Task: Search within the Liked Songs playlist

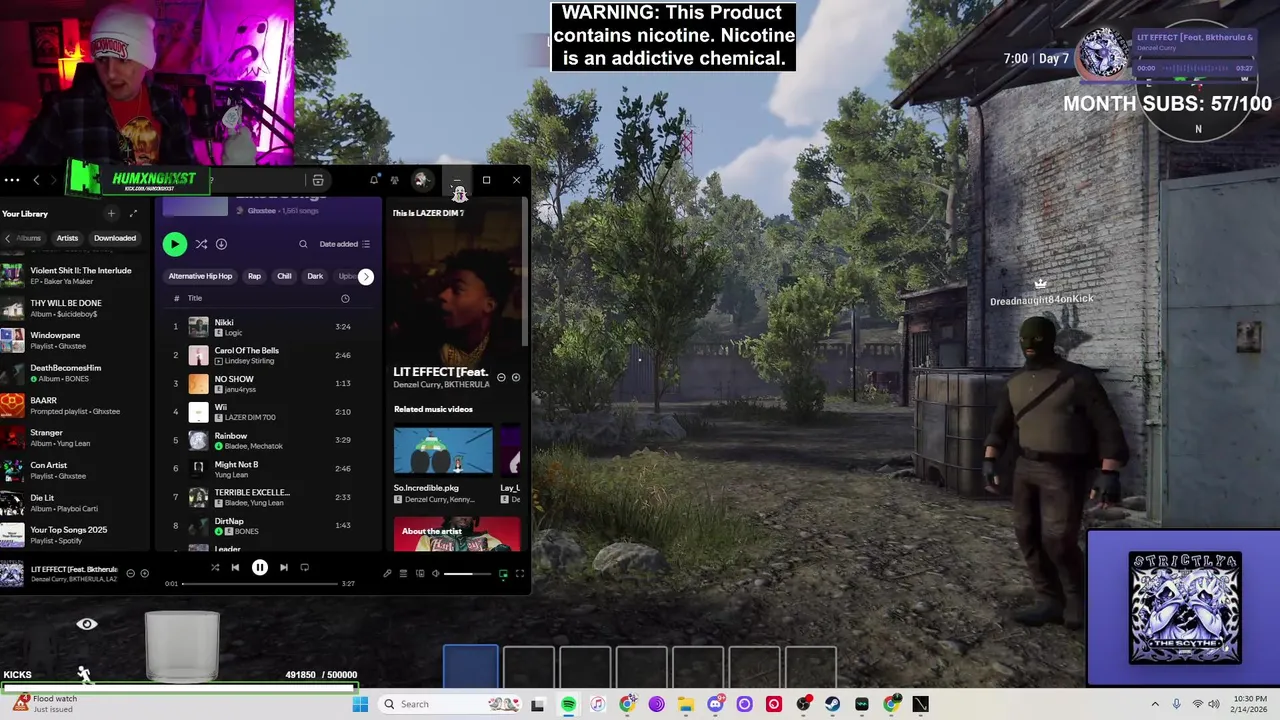Action: 303,244
